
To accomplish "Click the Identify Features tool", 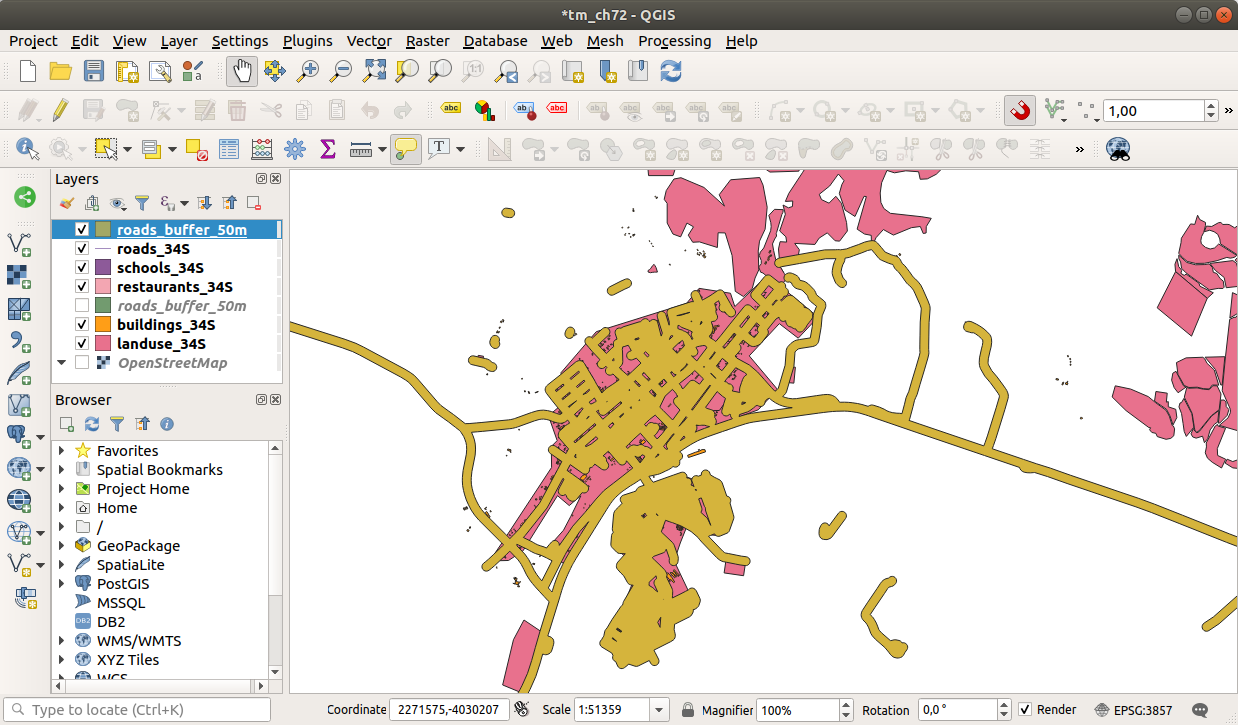I will pos(27,150).
